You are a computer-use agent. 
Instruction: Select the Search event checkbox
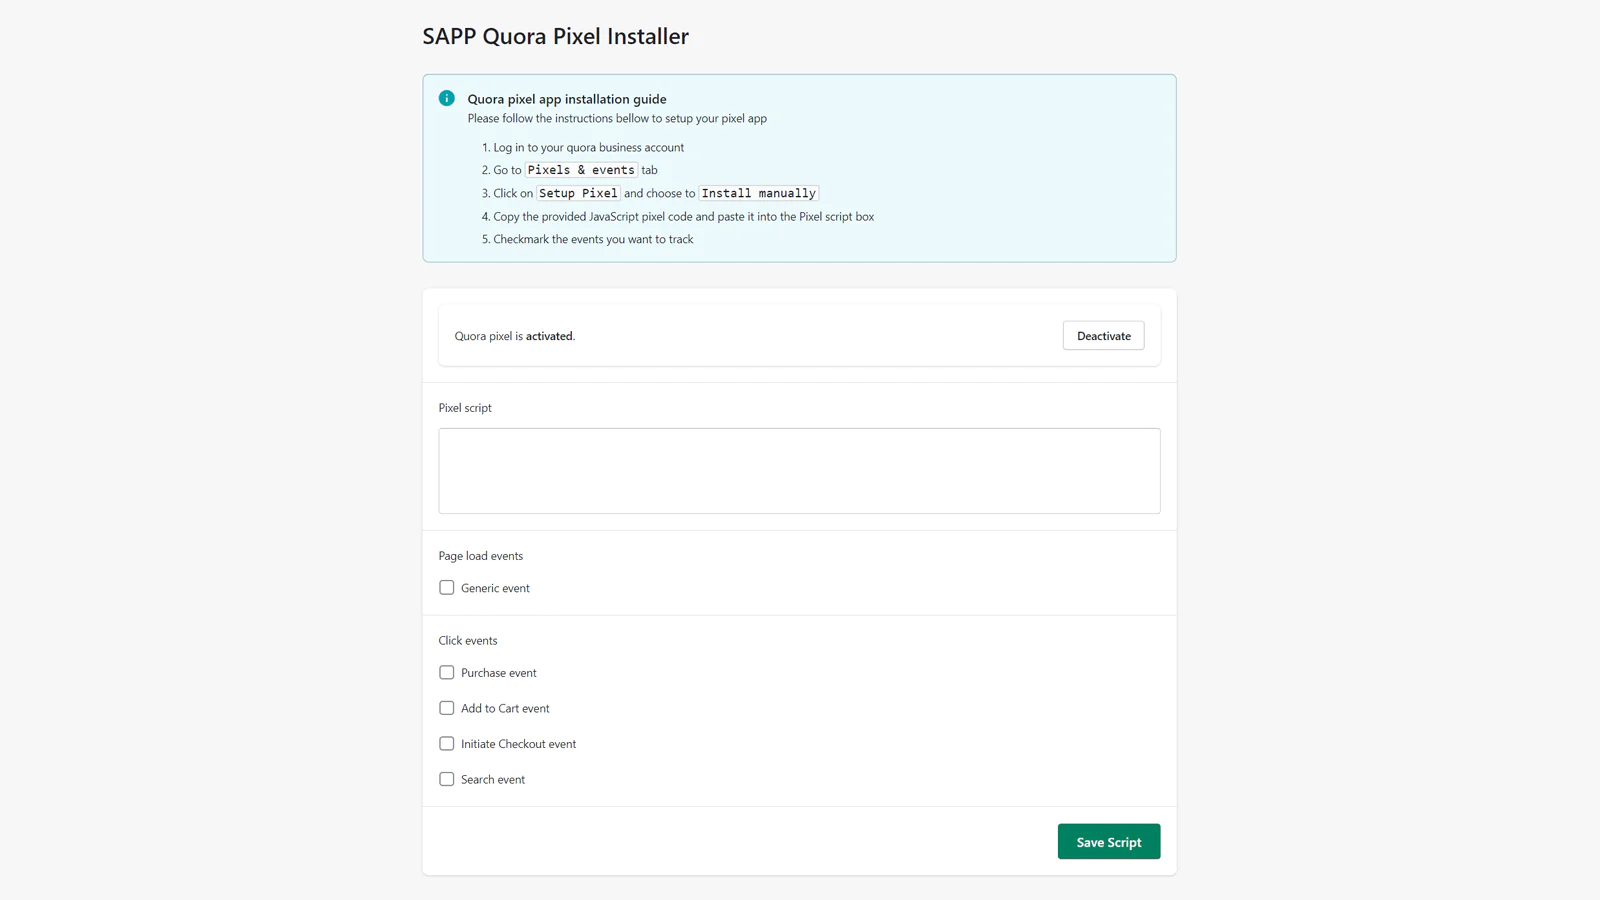pos(447,779)
